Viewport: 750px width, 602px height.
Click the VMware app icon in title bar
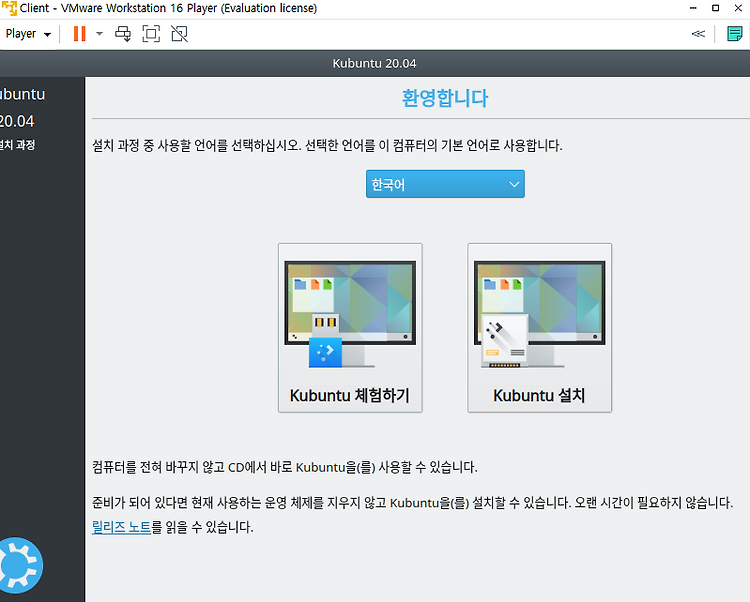pos(9,8)
